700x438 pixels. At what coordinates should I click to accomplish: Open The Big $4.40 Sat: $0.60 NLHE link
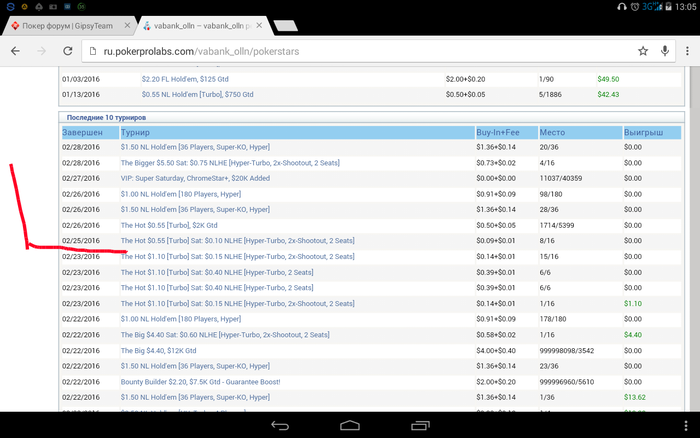[x=225, y=335]
